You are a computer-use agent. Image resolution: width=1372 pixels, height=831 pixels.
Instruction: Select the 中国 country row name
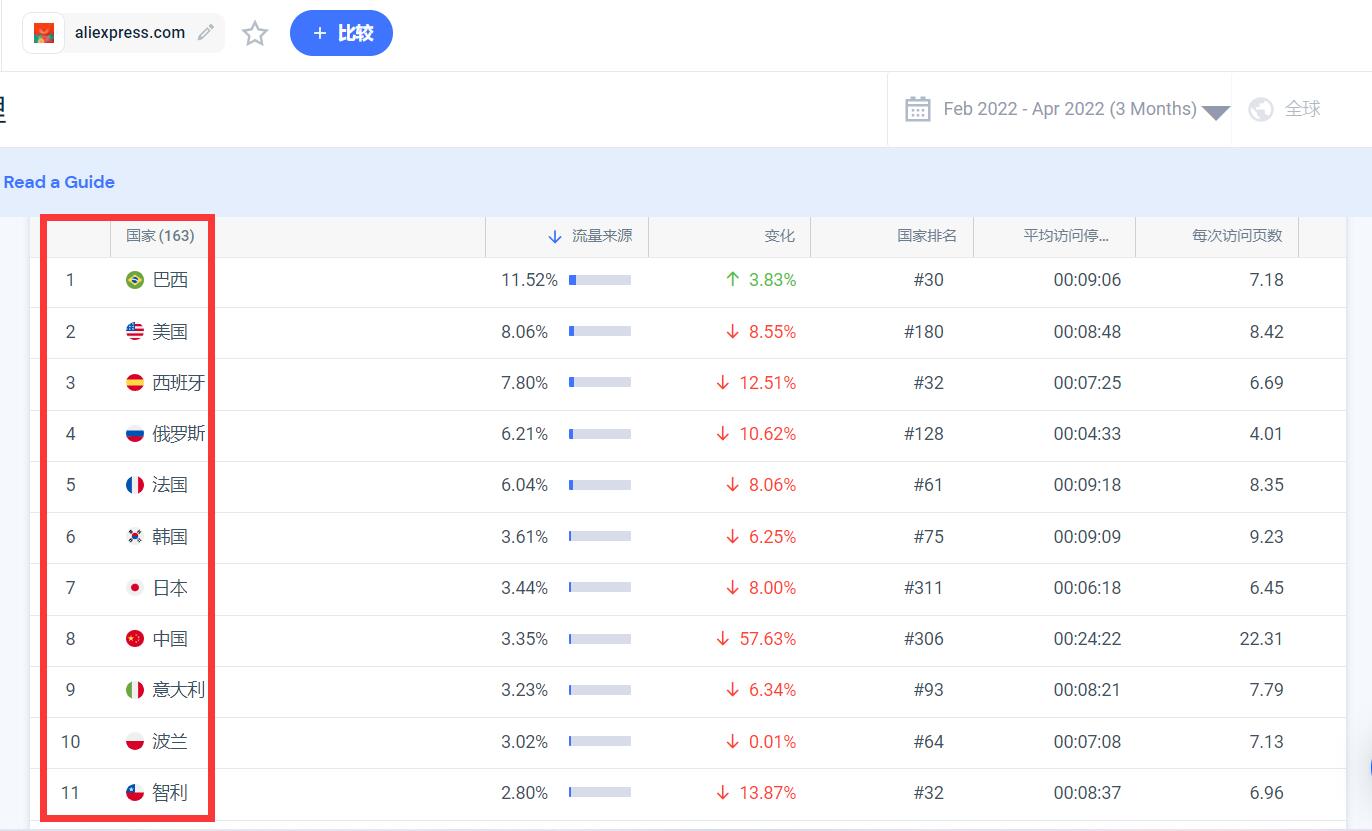coord(170,639)
